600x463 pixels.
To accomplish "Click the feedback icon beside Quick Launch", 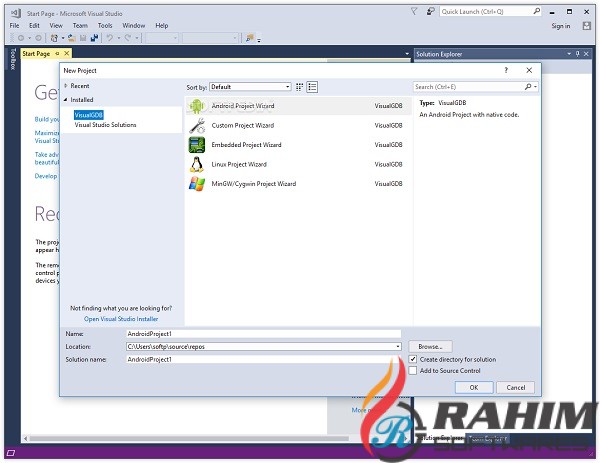I will pyautogui.click(x=430, y=12).
